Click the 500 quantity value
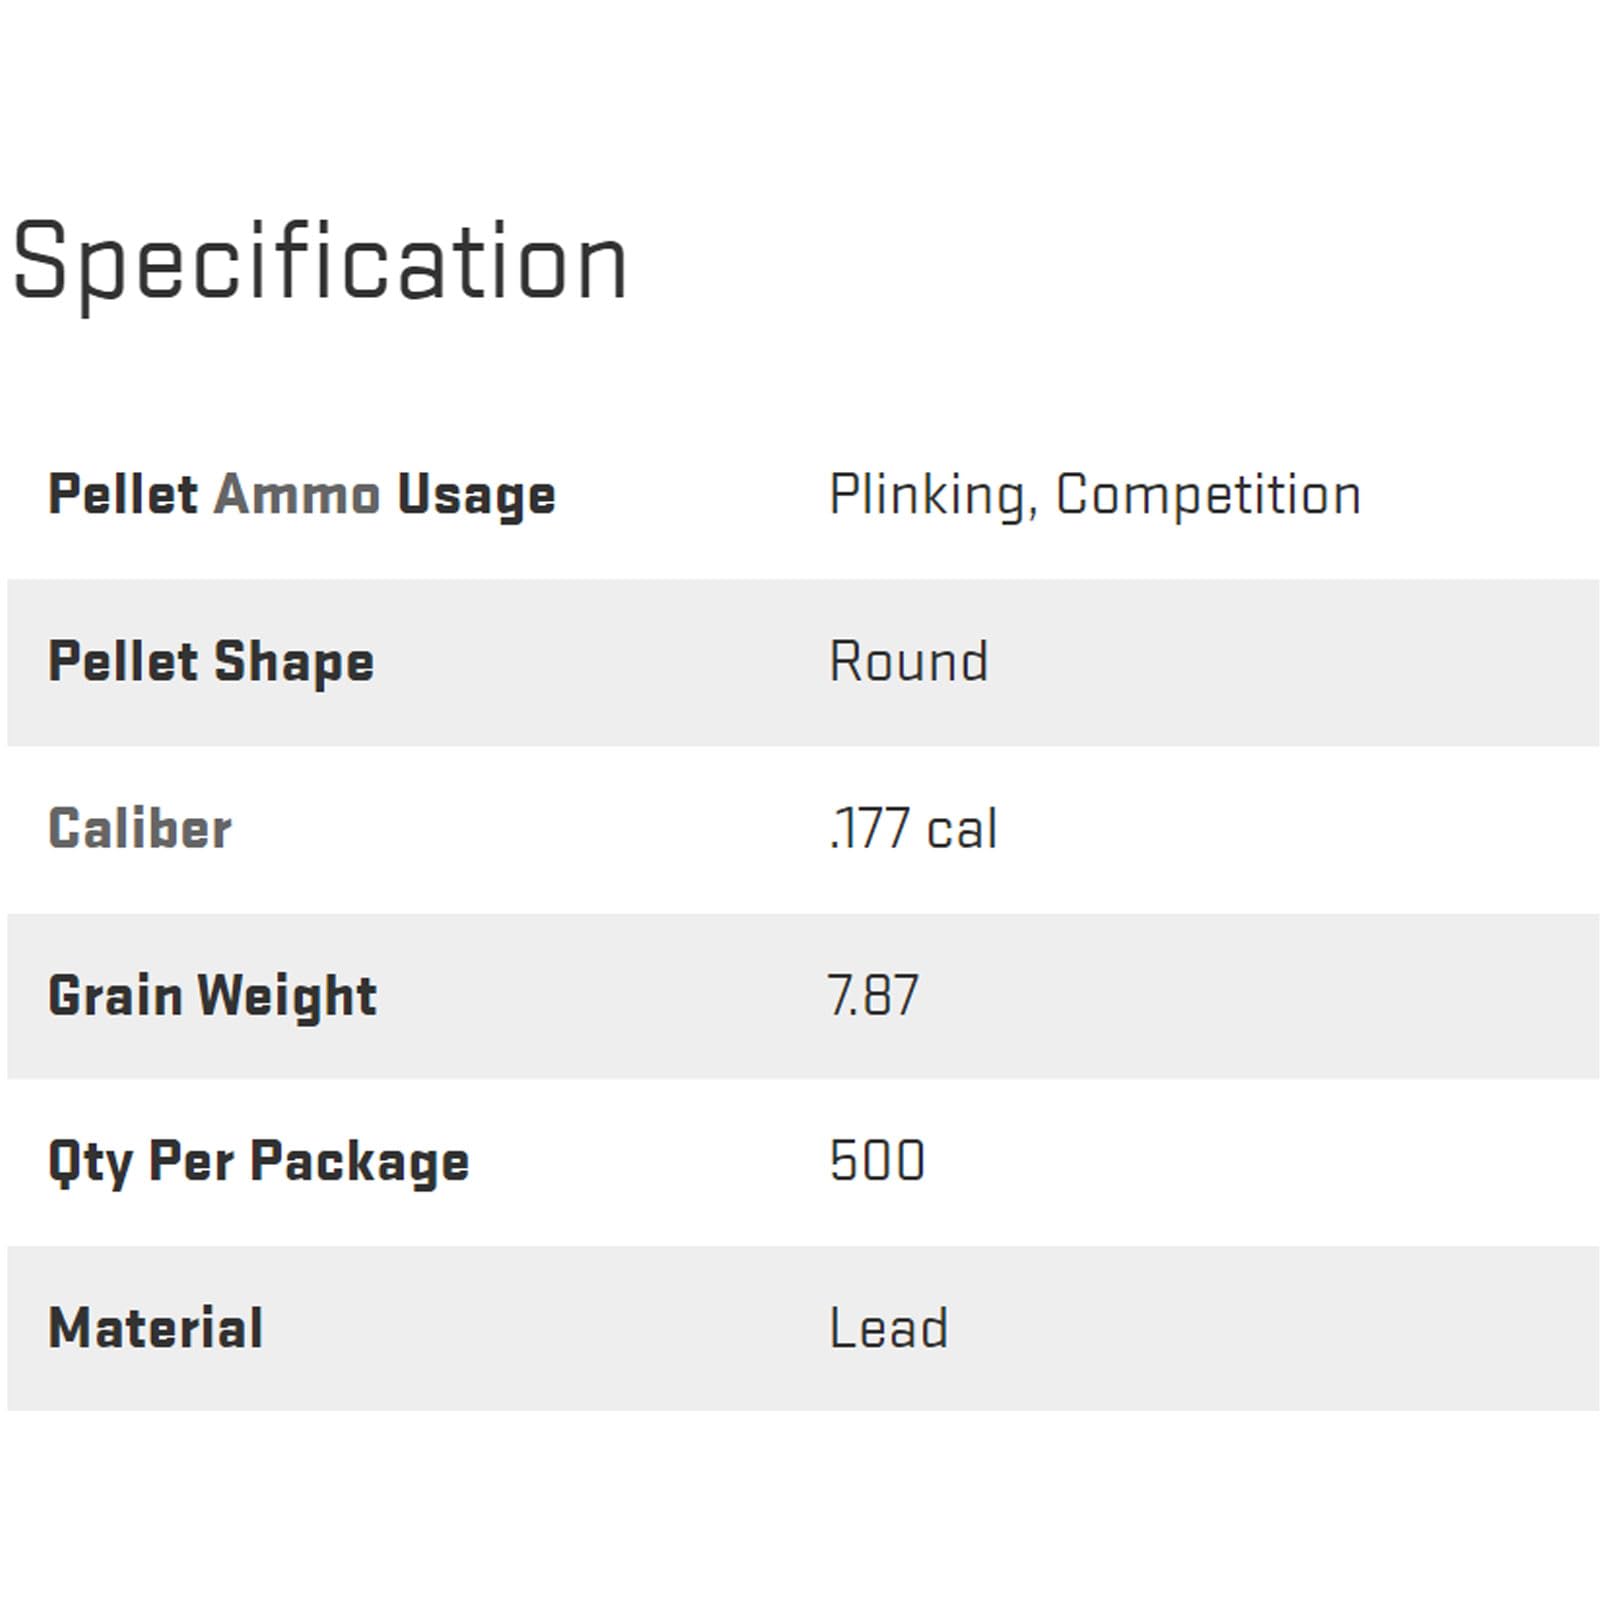This screenshot has height=1600, width=1600. point(877,1162)
